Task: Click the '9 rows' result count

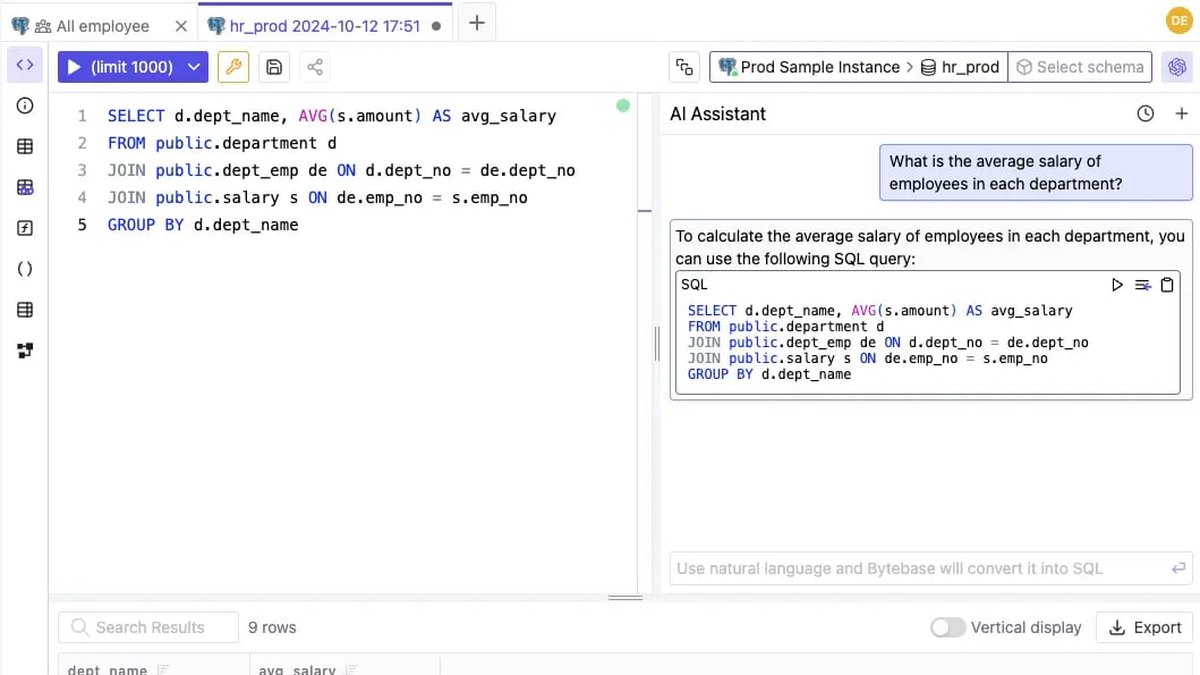Action: tap(272, 627)
